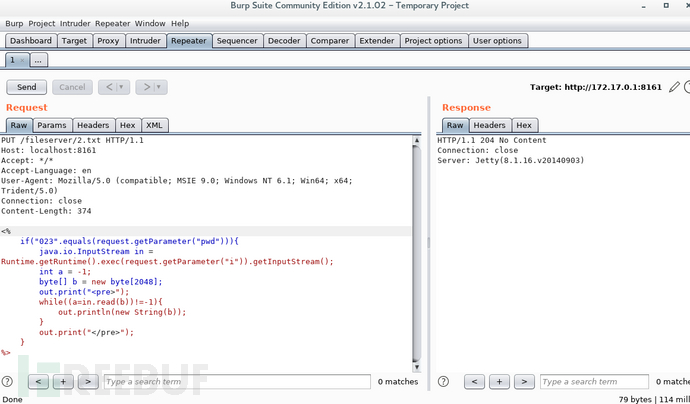The image size is (690, 404).
Task: Select the request Params tab
Action: click(x=52, y=125)
